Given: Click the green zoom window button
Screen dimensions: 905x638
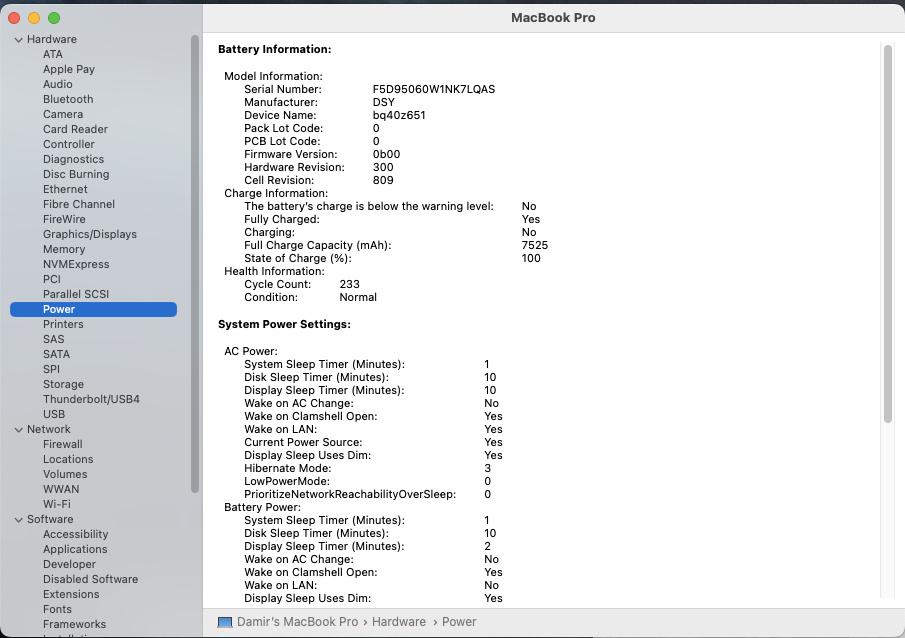Looking at the screenshot, I should tap(54, 18).
